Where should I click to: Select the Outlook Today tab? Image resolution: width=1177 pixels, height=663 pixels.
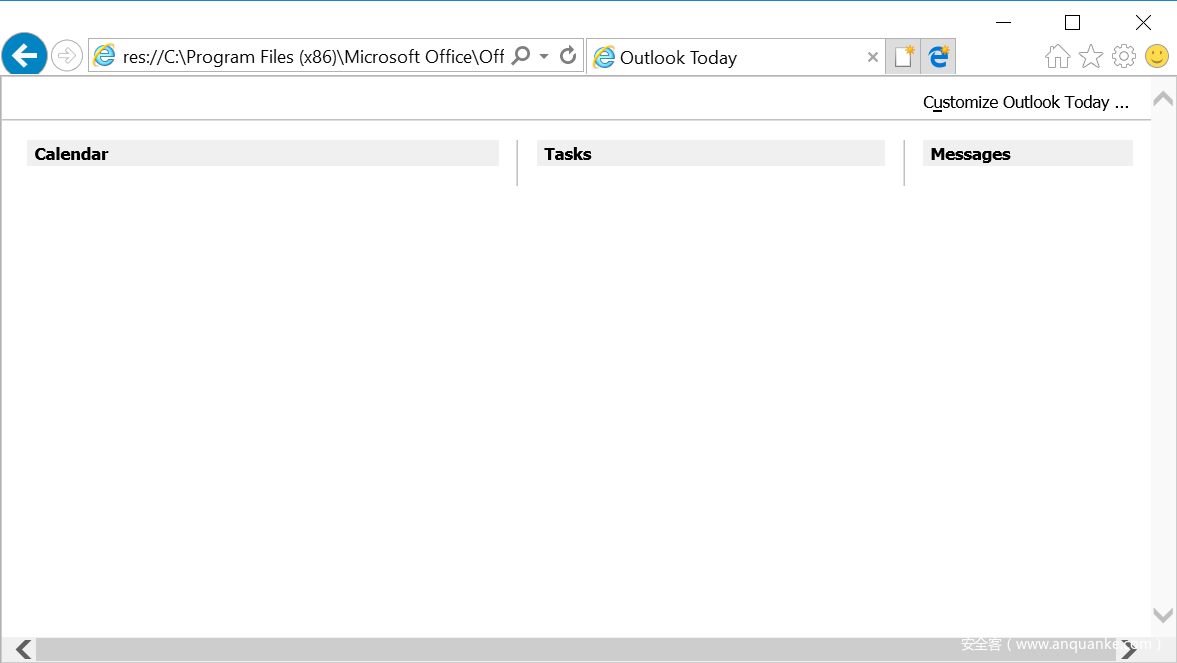point(736,57)
